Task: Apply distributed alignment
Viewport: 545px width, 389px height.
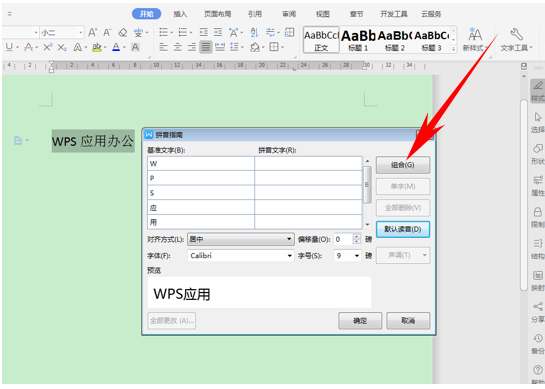Action: click(220, 47)
